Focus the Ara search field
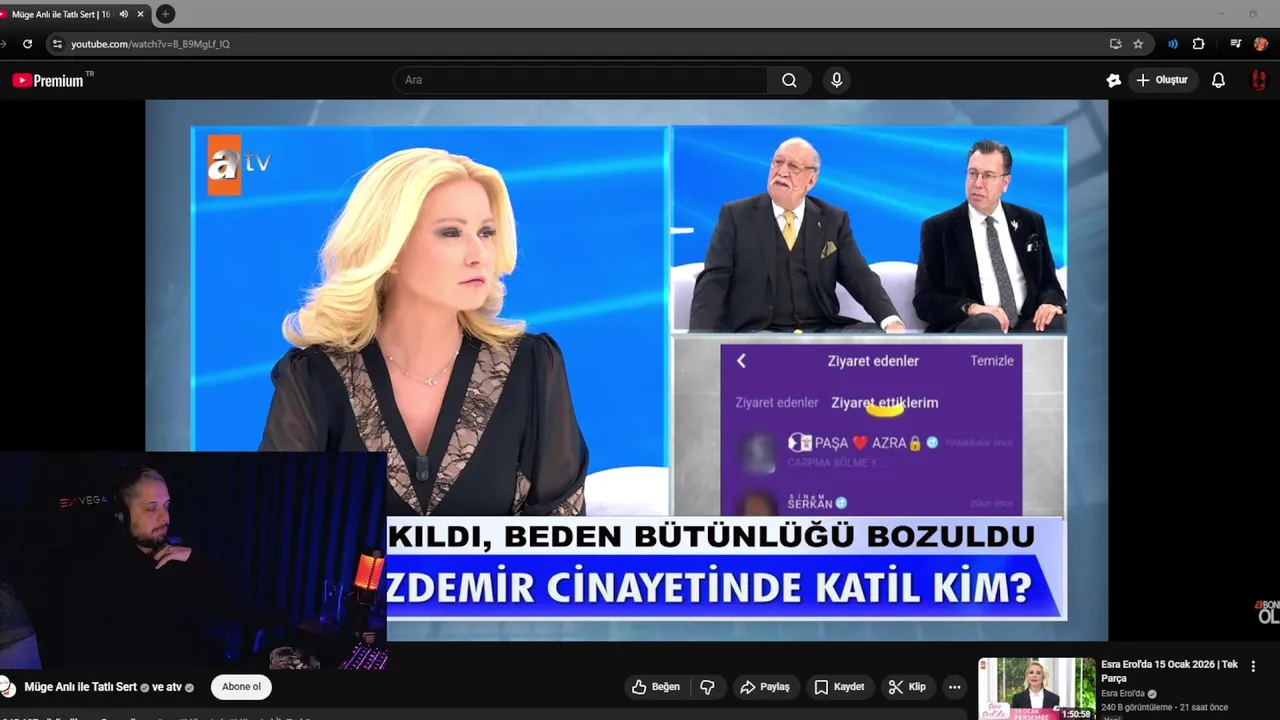 [x=580, y=80]
